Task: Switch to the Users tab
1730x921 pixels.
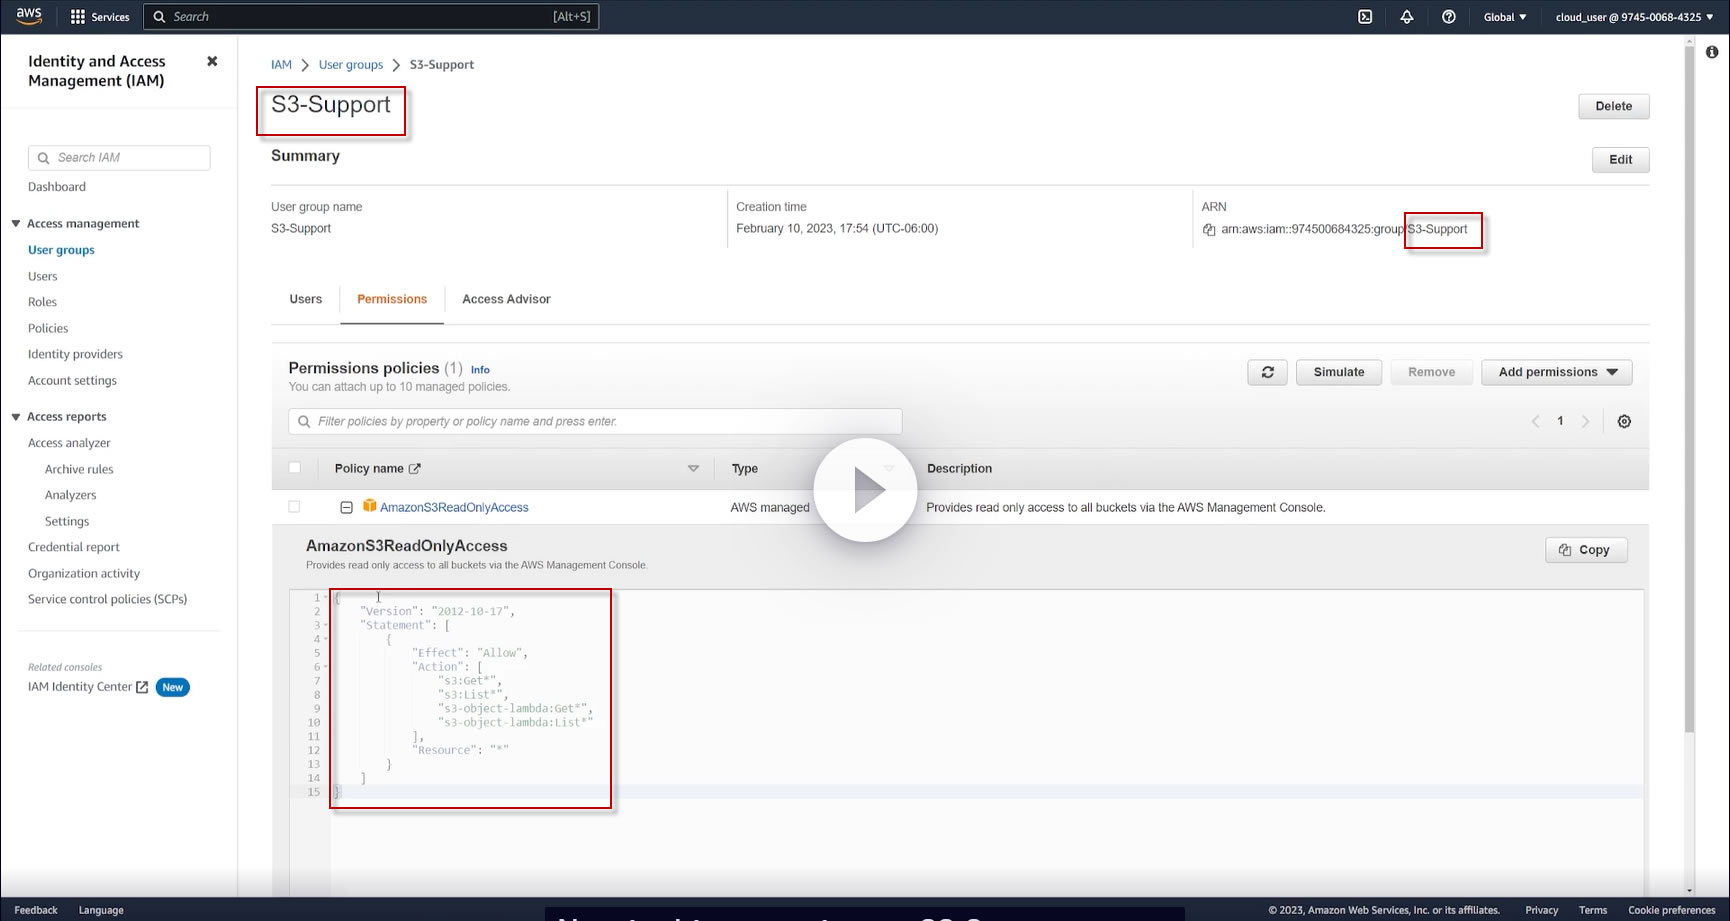Action: point(306,299)
